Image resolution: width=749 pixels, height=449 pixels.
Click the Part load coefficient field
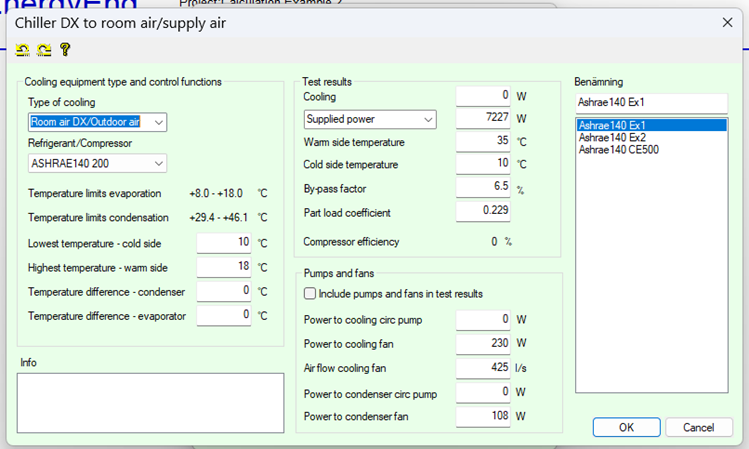click(x=483, y=210)
